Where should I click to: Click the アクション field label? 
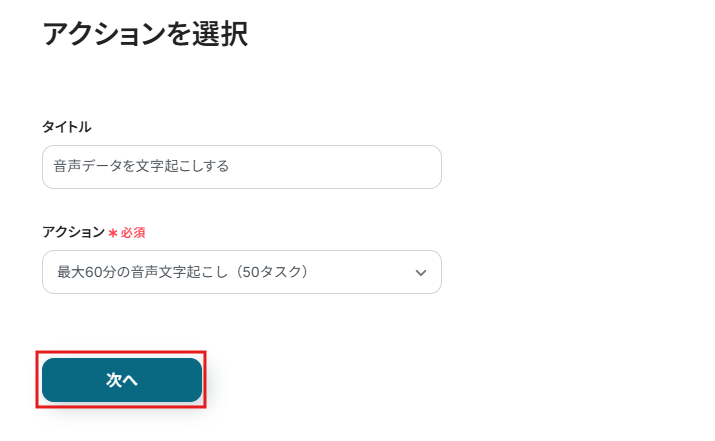(x=72, y=232)
